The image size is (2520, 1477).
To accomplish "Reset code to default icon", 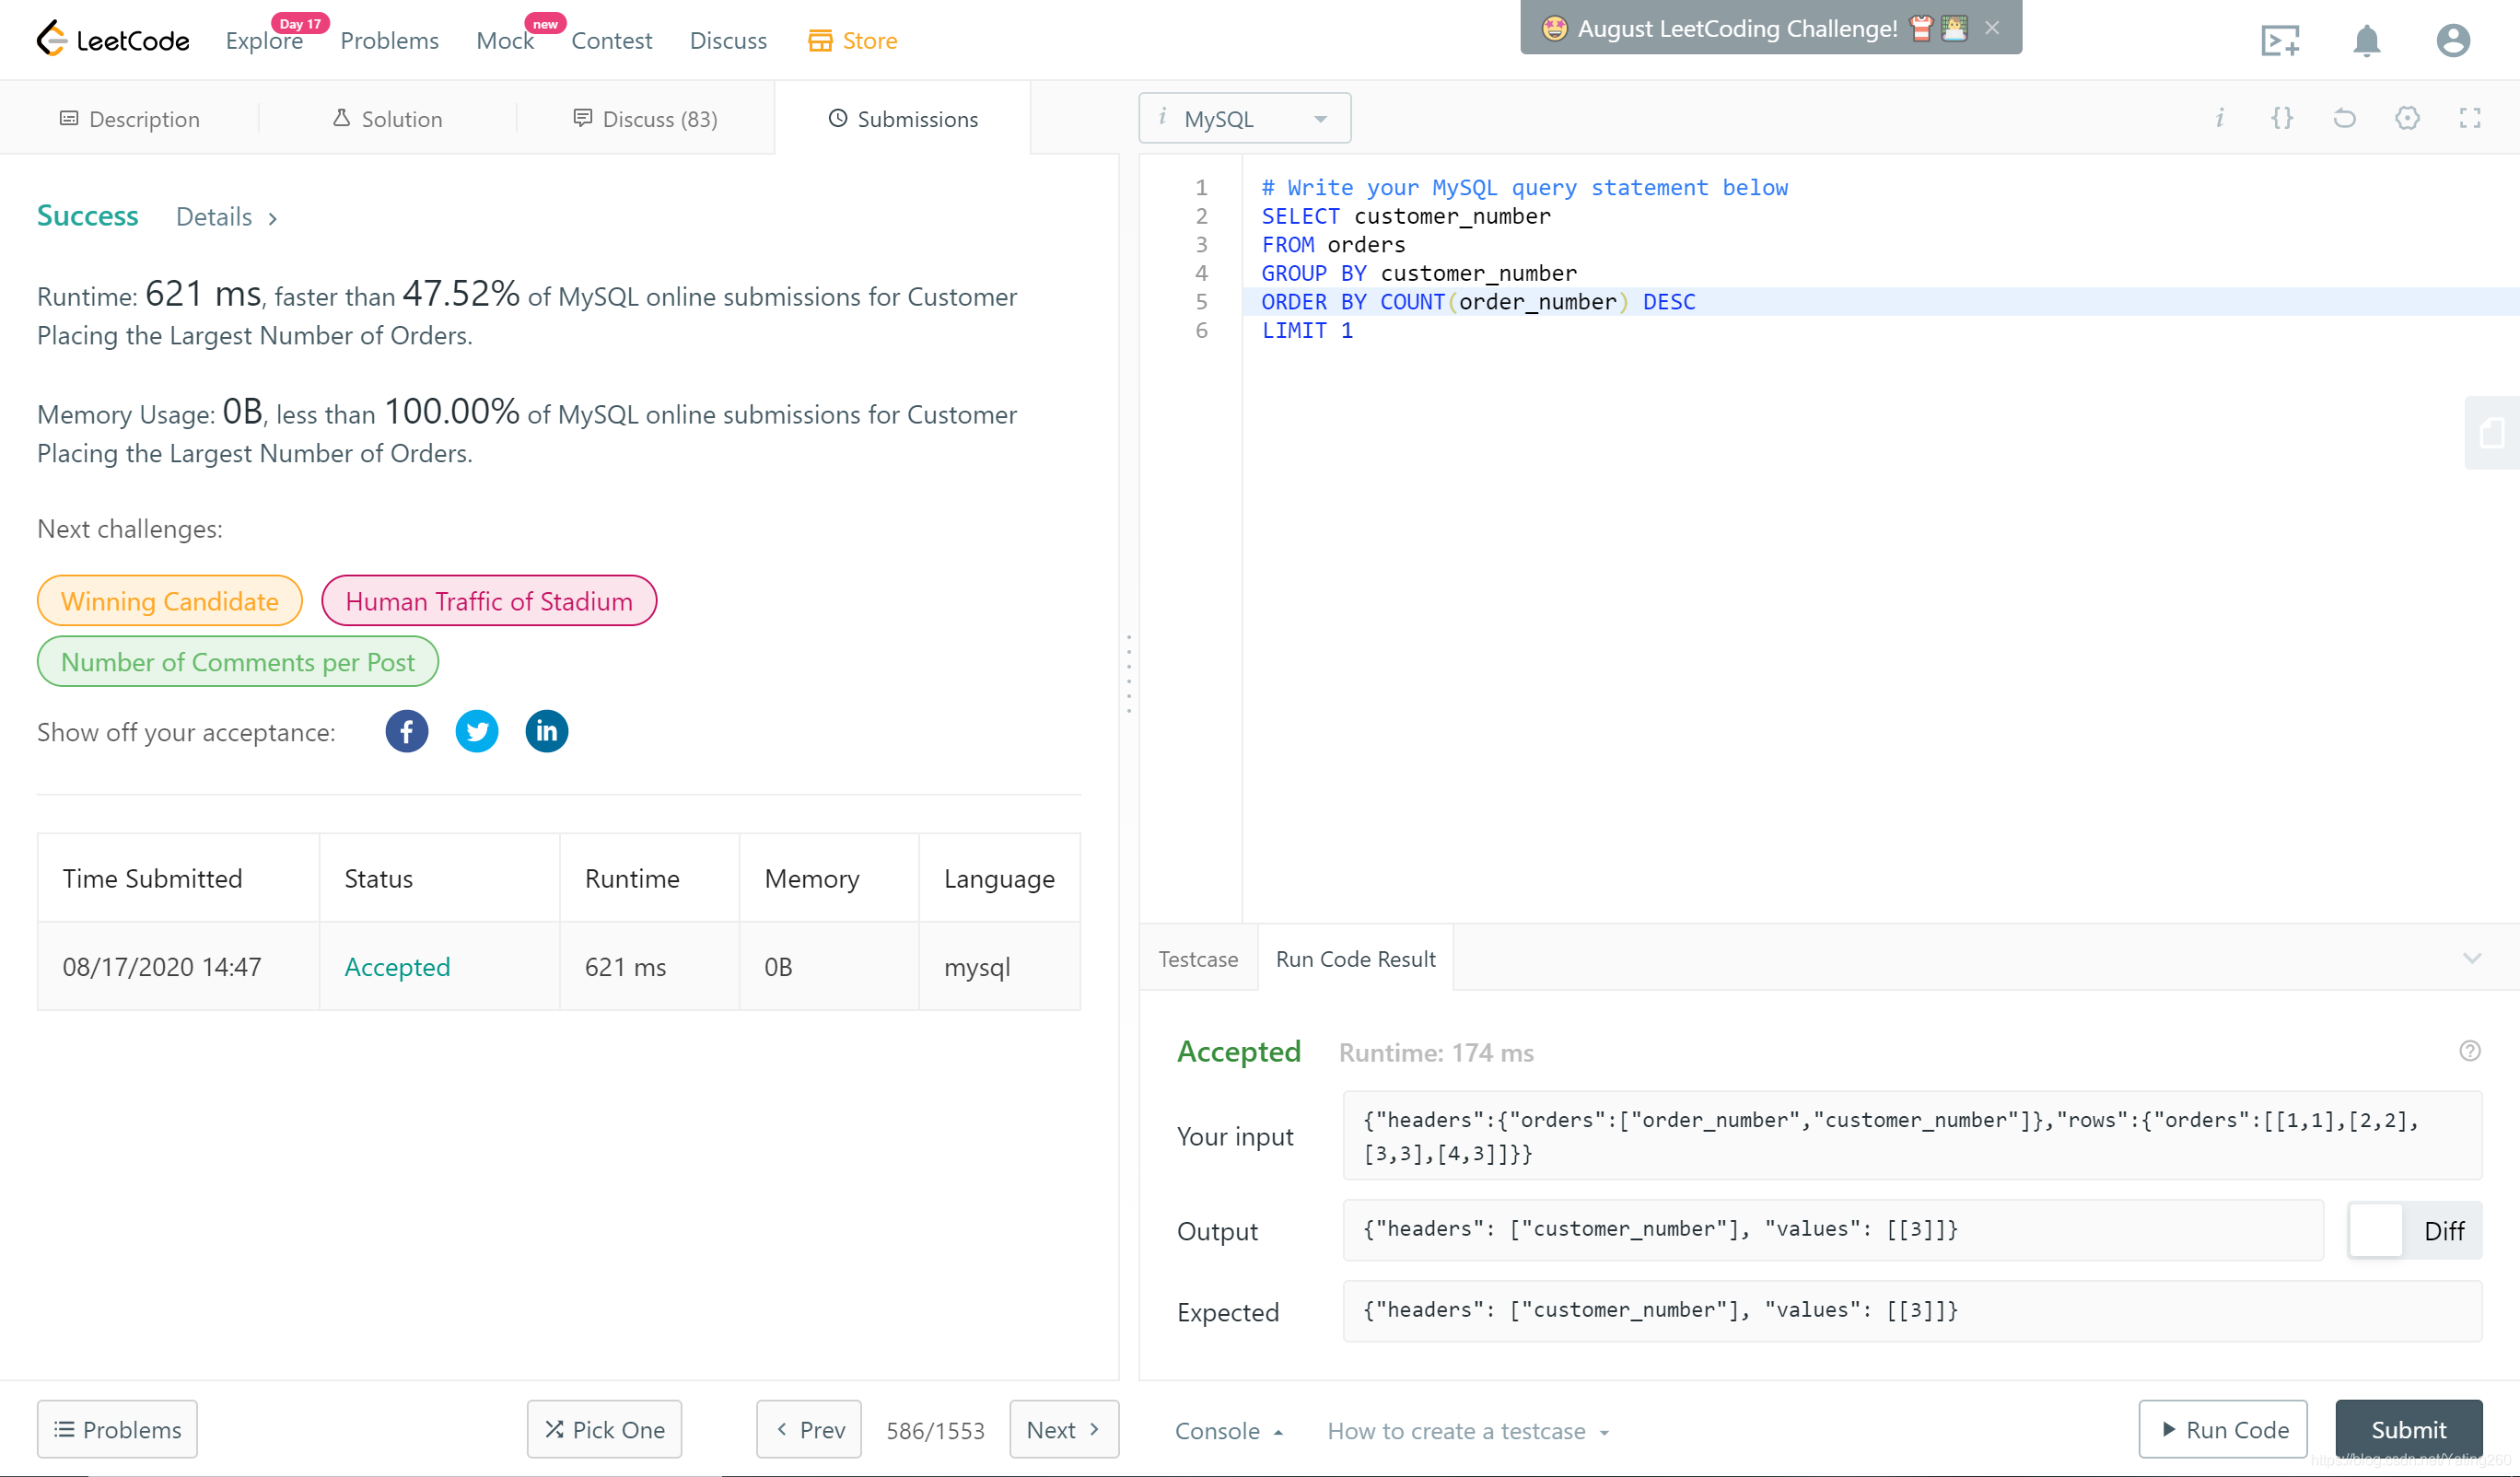I will click(2344, 119).
